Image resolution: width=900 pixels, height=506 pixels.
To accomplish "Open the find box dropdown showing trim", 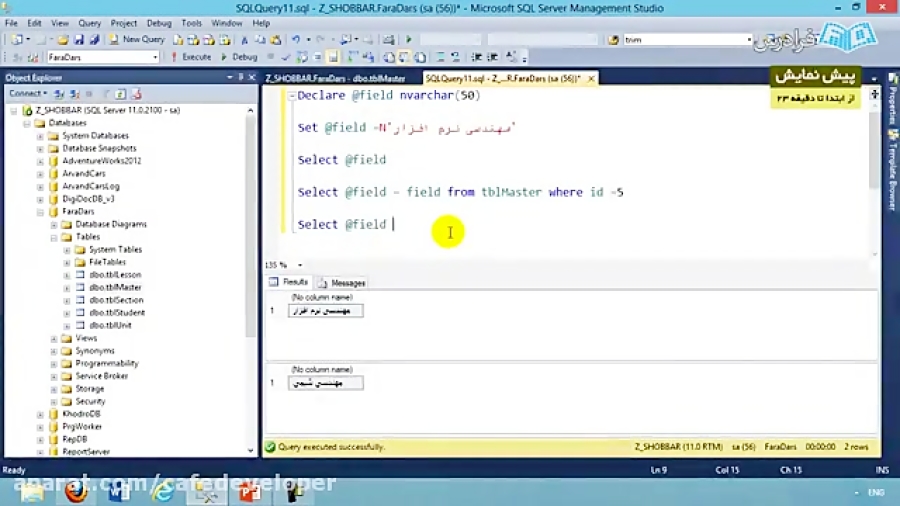I will click(748, 40).
